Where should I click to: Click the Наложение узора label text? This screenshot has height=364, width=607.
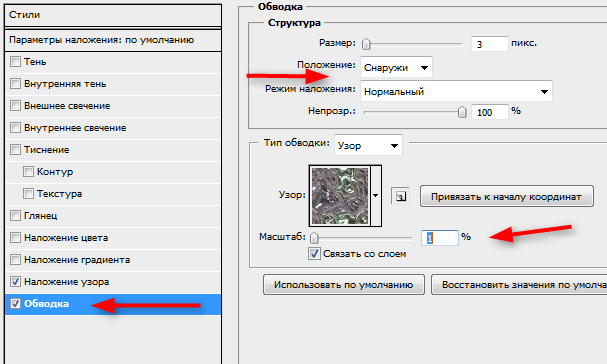point(67,282)
